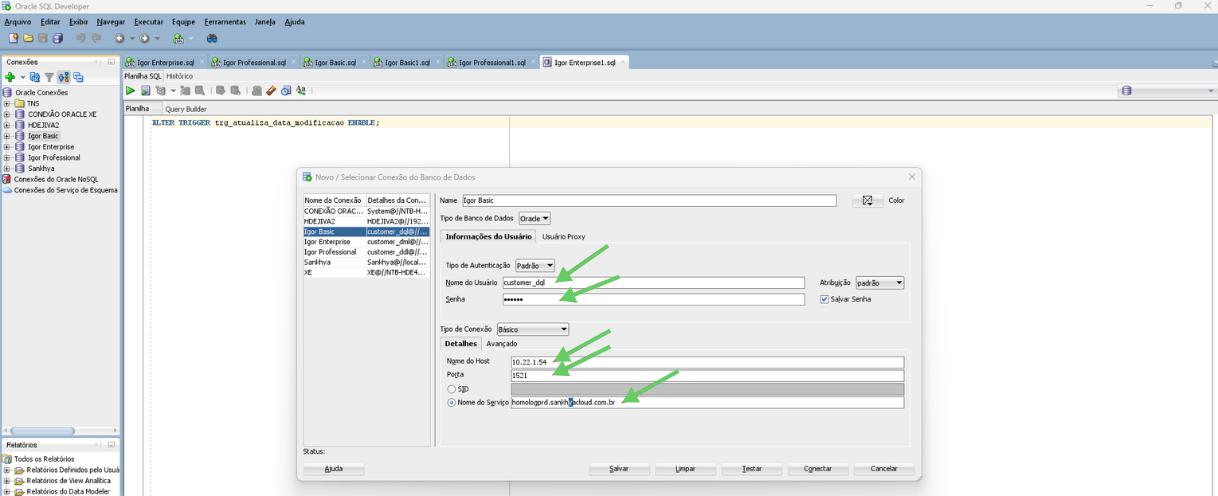Open the Ferramentas menu

point(225,21)
